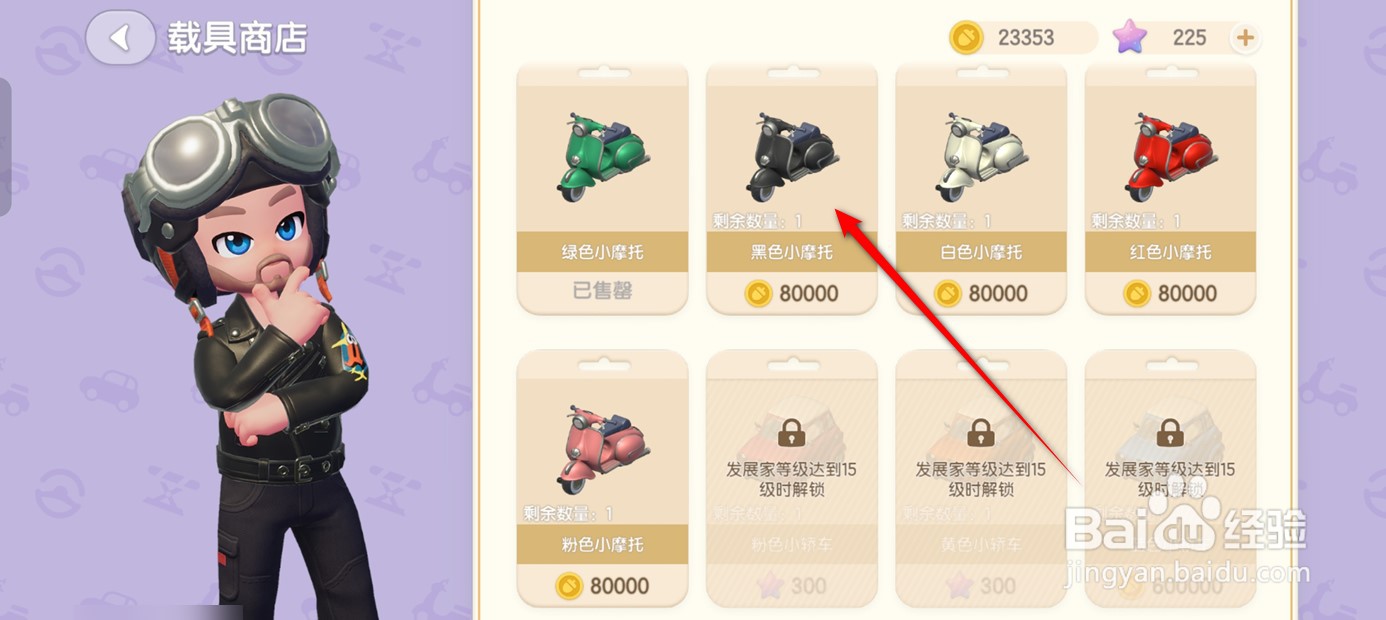This screenshot has width=1386, height=620.
Task: Go back using the arrow button
Action: click(120, 38)
